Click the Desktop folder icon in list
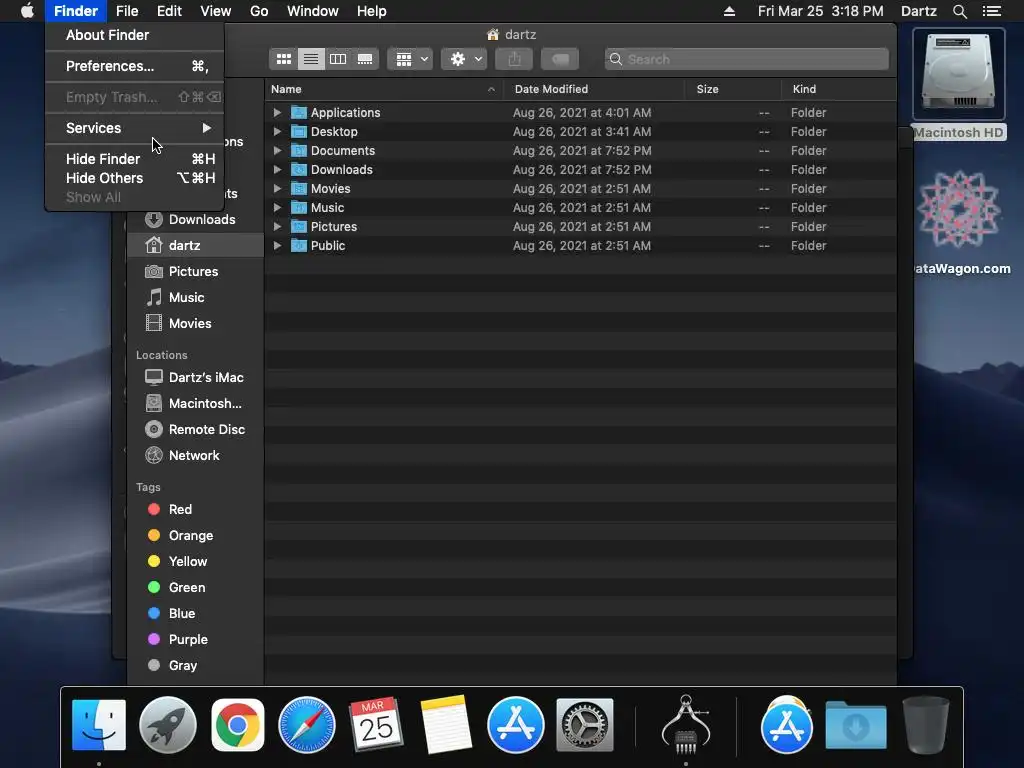 (298, 131)
